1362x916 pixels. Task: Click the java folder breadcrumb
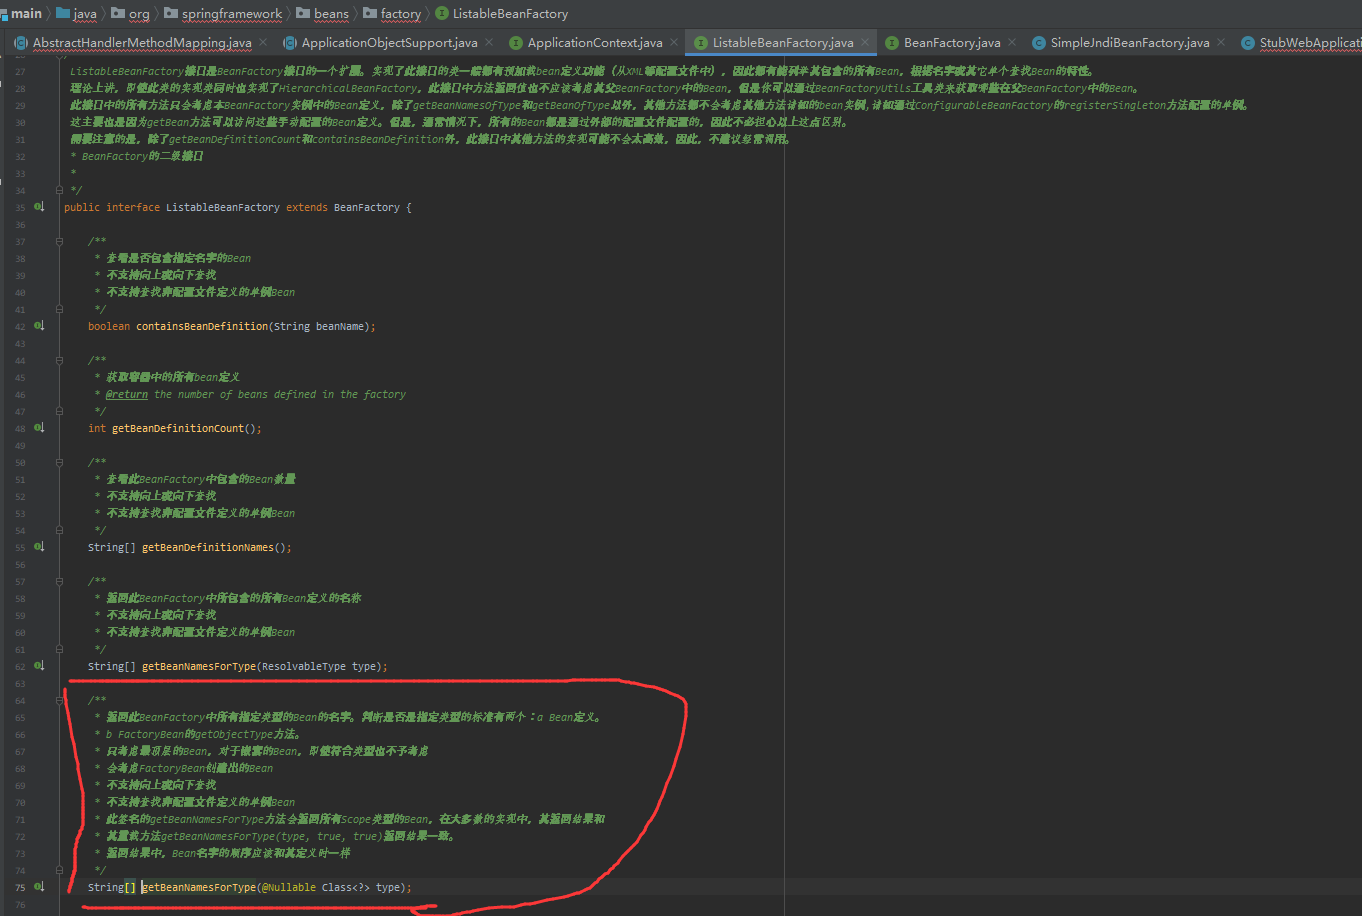[77, 13]
